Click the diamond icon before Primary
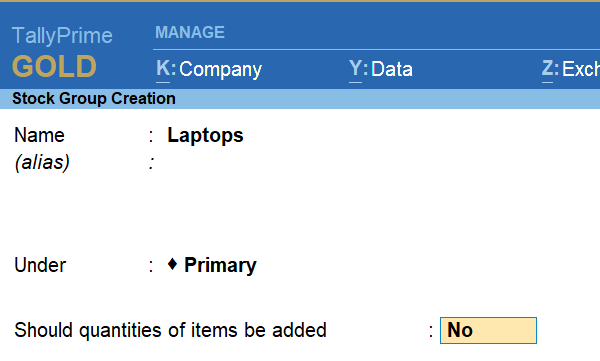This screenshot has height=361, width=600. click(x=172, y=264)
